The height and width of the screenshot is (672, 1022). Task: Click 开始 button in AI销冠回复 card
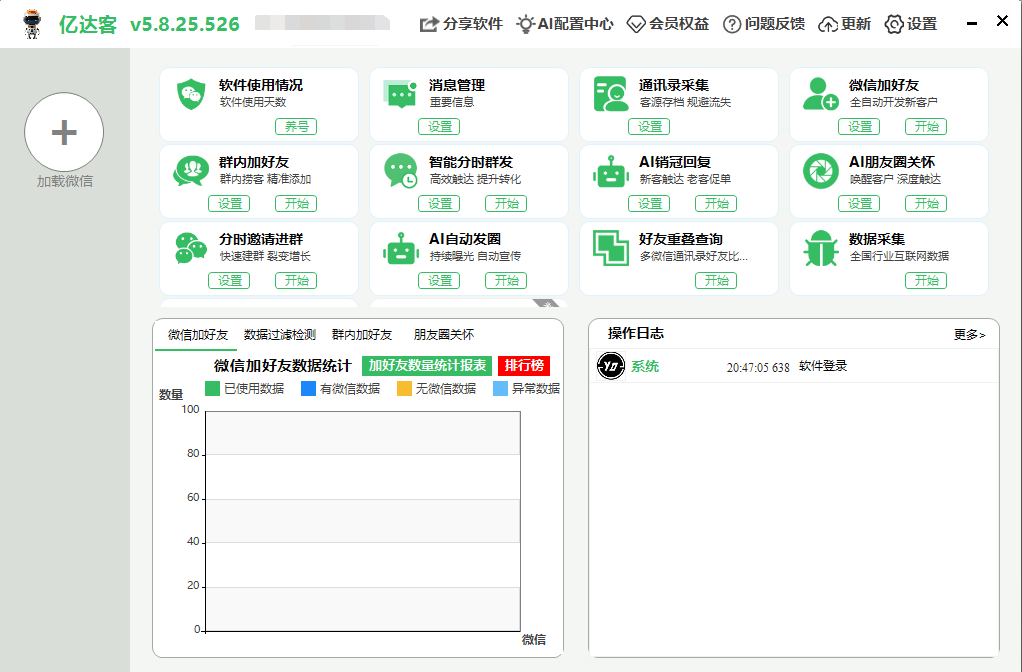(x=716, y=203)
